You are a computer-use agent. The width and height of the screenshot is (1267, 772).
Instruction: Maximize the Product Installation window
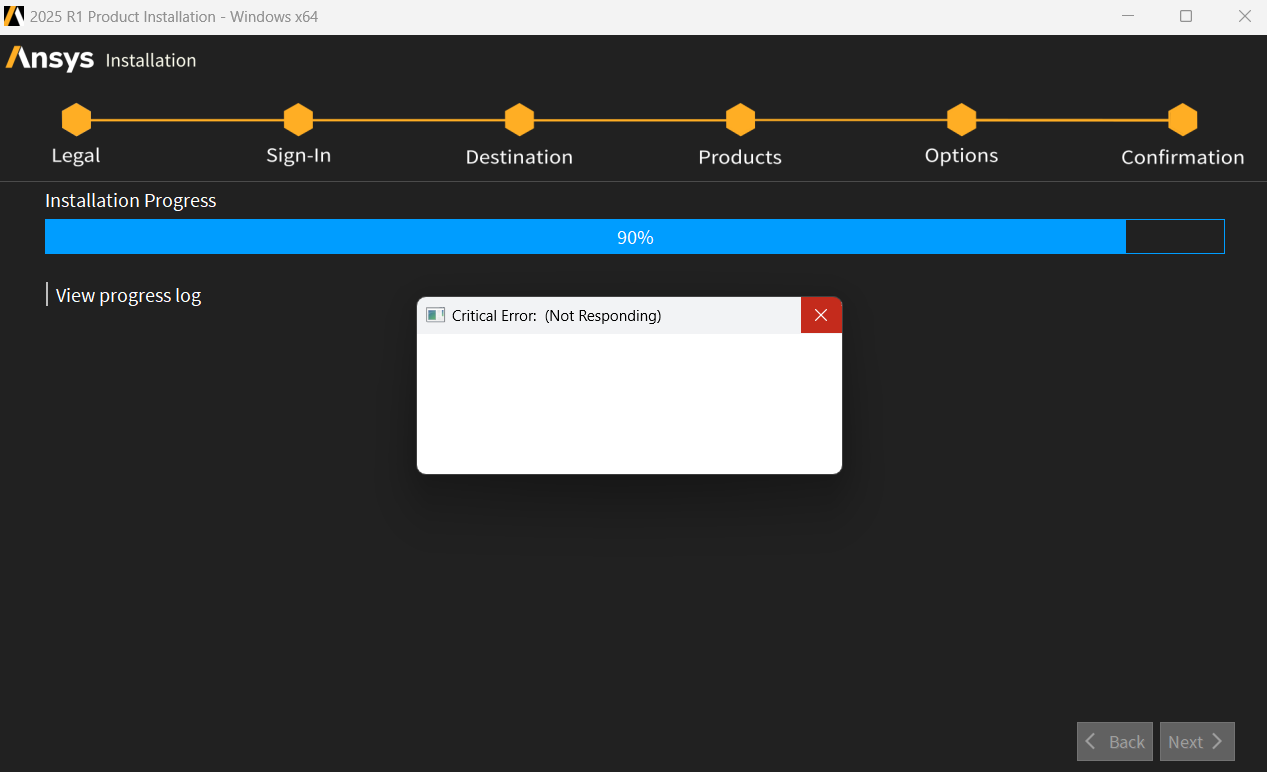[x=1186, y=16]
